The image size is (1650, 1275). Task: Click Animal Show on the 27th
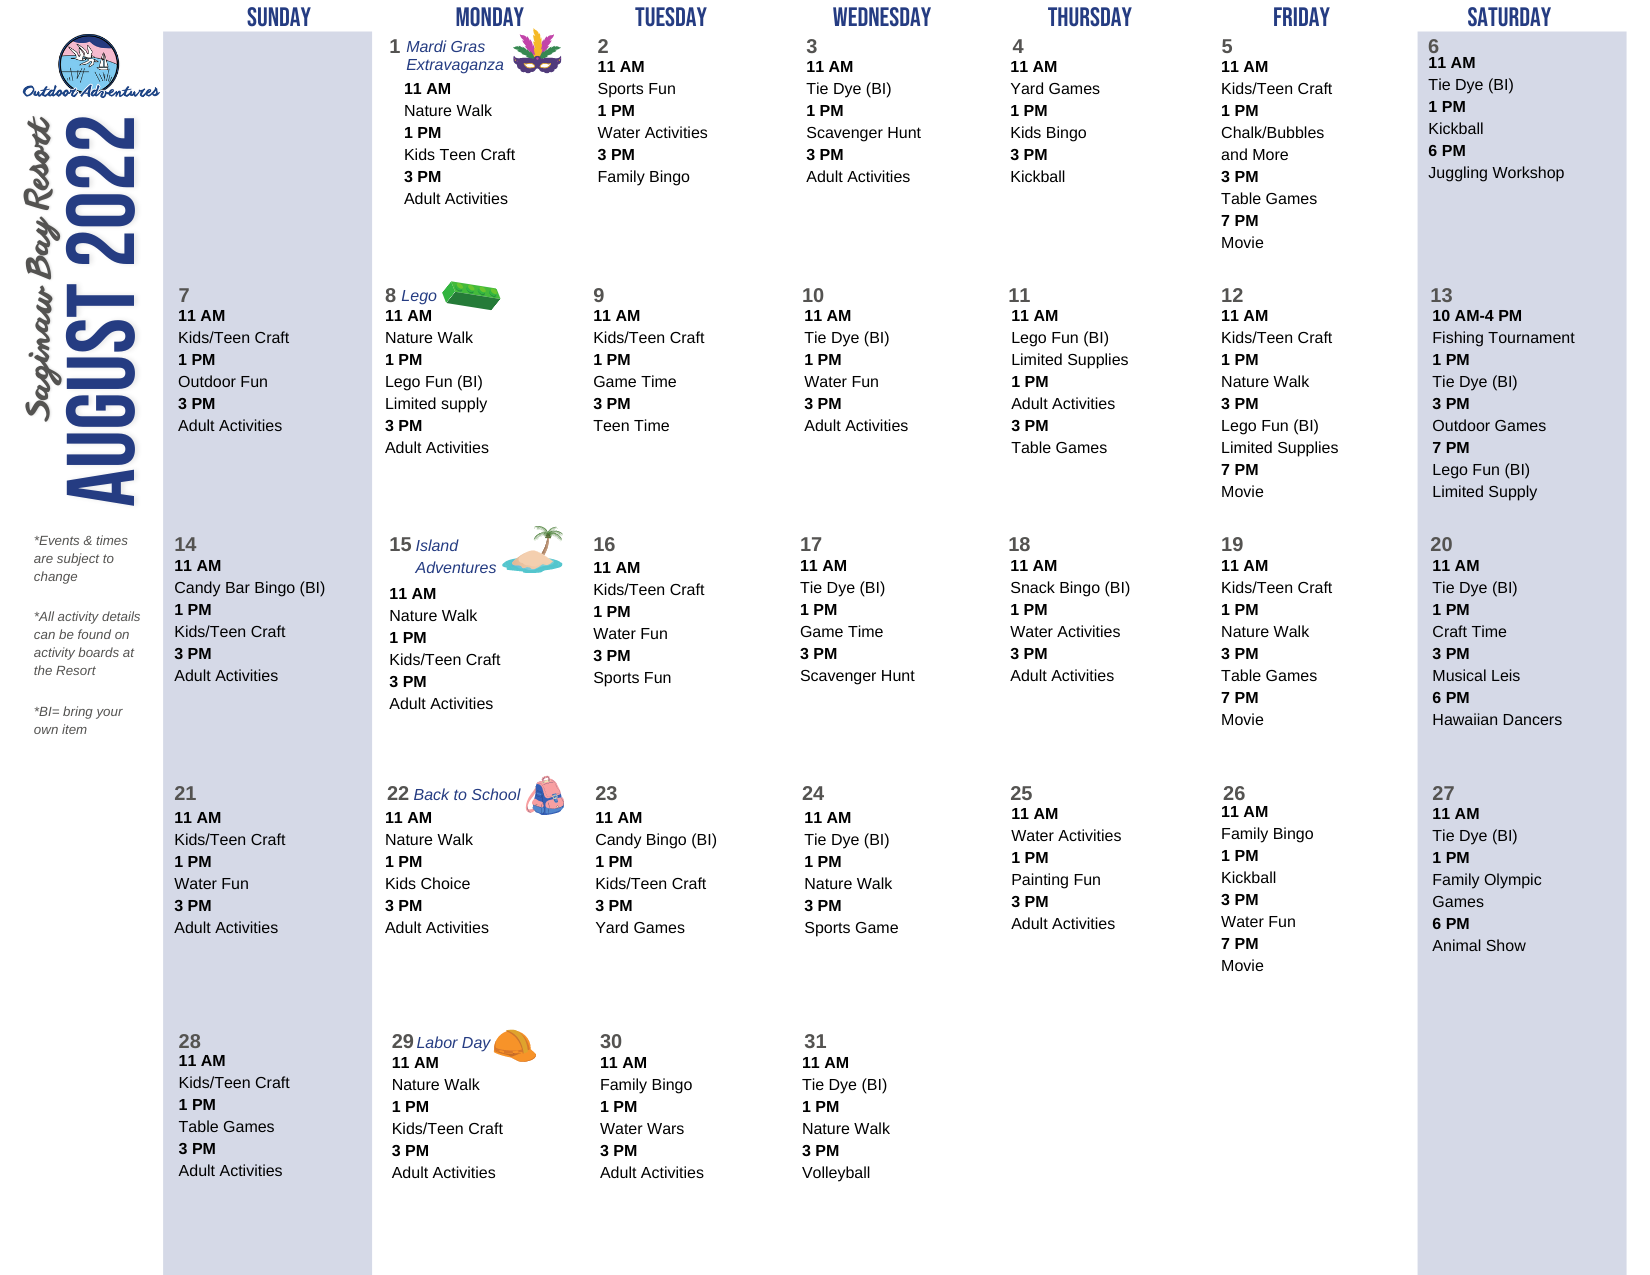(x=1479, y=946)
